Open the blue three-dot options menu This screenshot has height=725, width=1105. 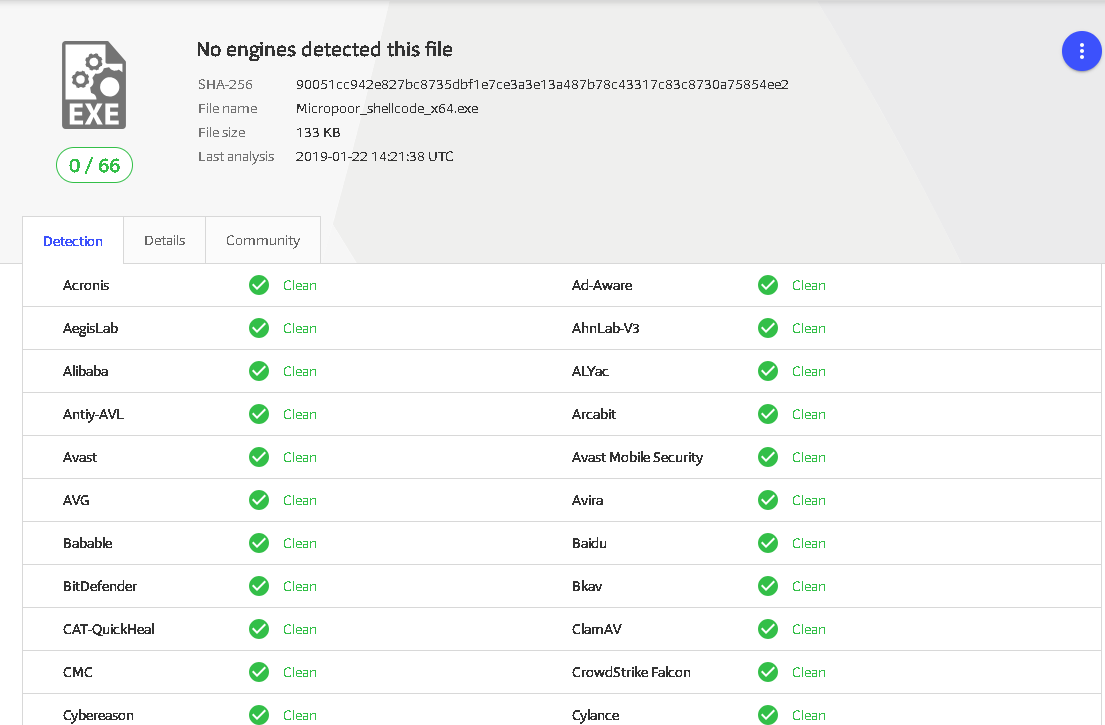1081,51
